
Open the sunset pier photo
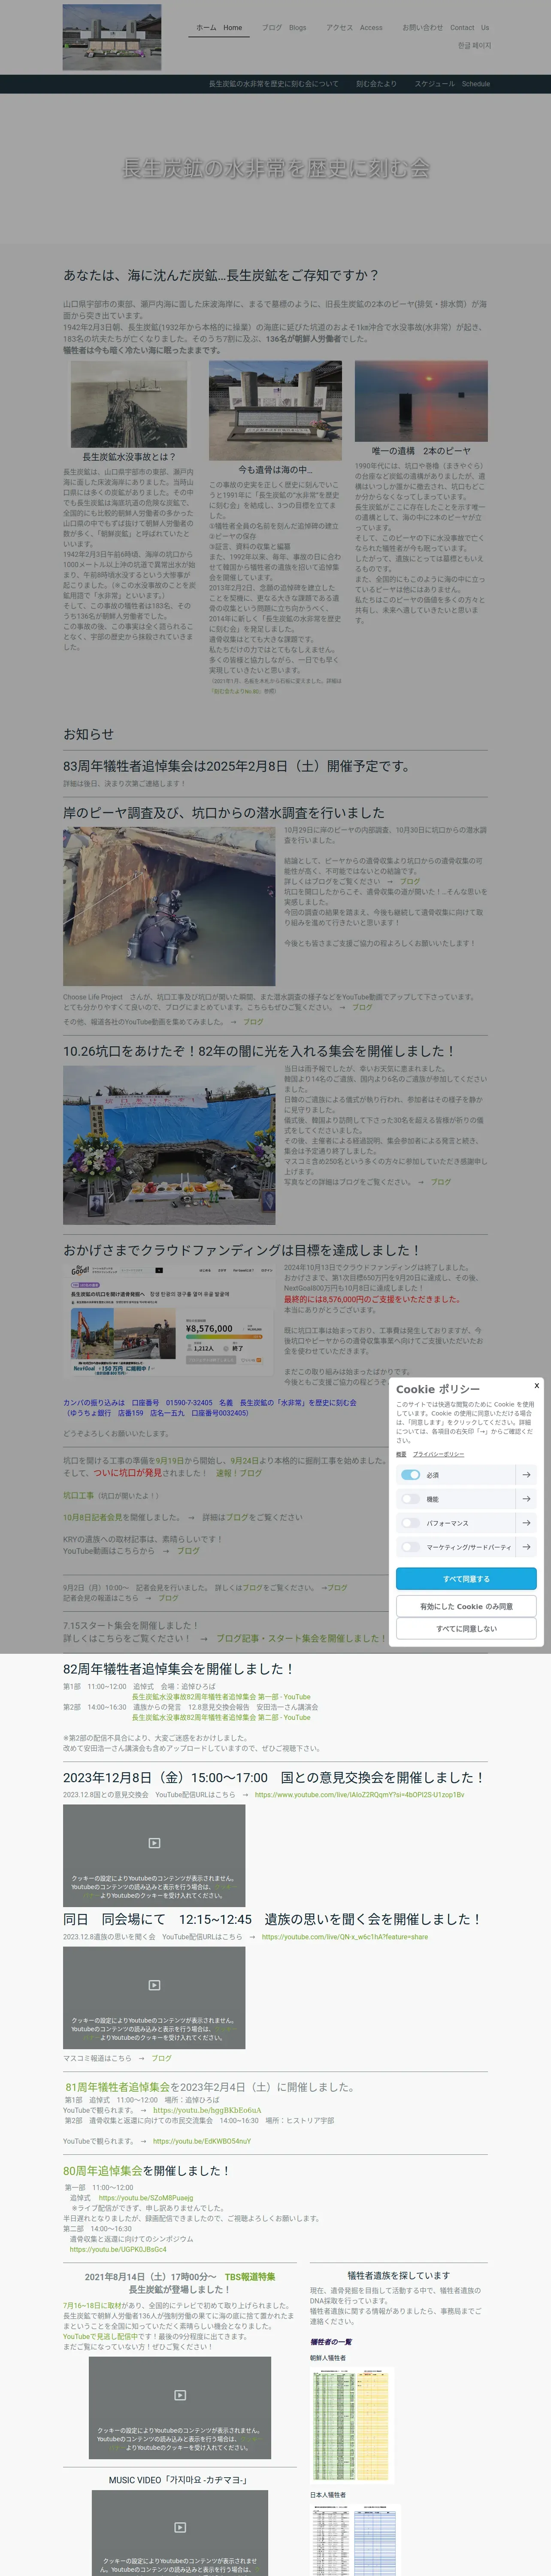coord(421,401)
